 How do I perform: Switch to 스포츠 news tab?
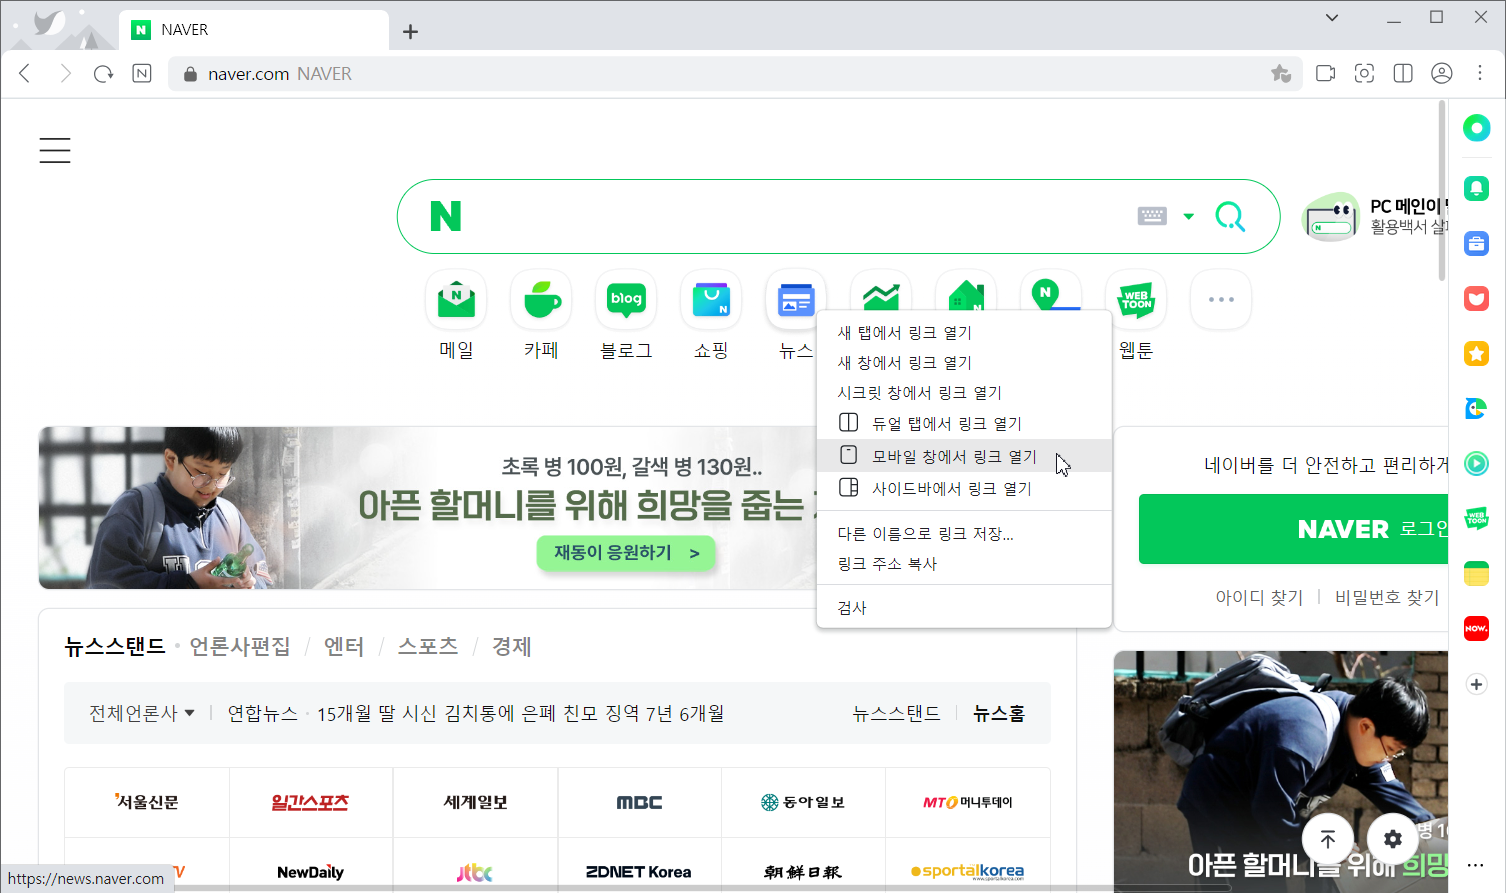[x=428, y=646]
